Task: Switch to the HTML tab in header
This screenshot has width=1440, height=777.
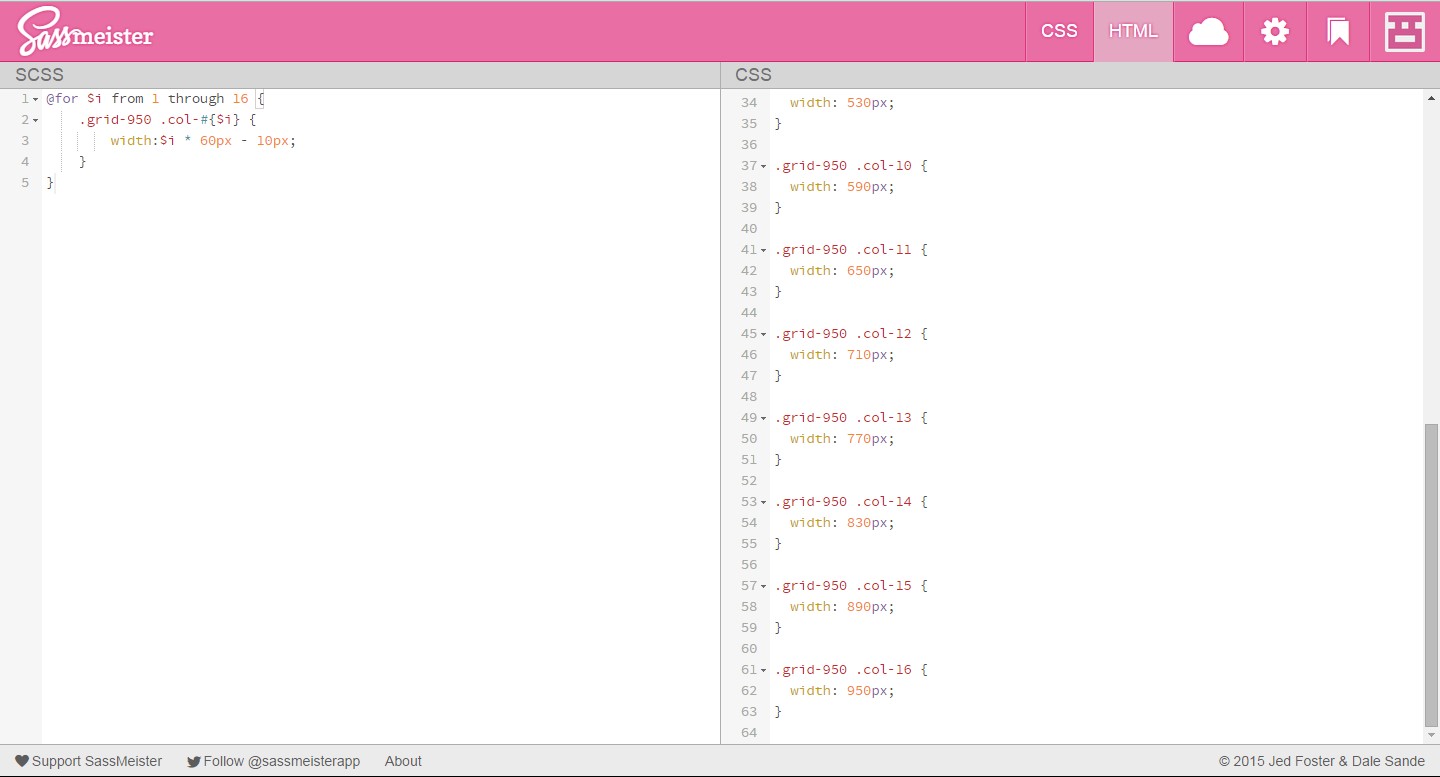Action: tap(1133, 31)
